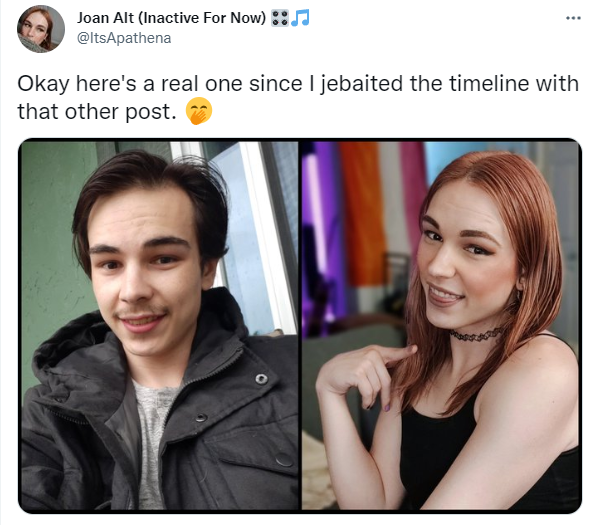The height and width of the screenshot is (525, 593).
Task: Click the orange flag in the right photo background
Action: (x=362, y=214)
